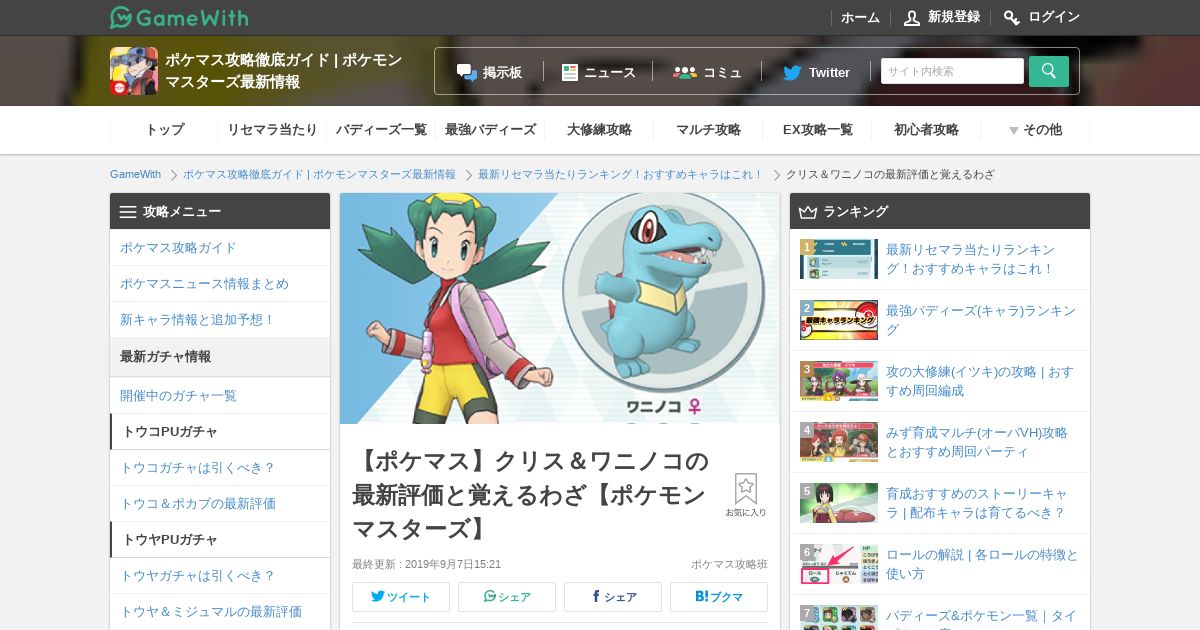This screenshot has width=1200, height=630.
Task: Click the コミュ people icon
Action: 685,72
